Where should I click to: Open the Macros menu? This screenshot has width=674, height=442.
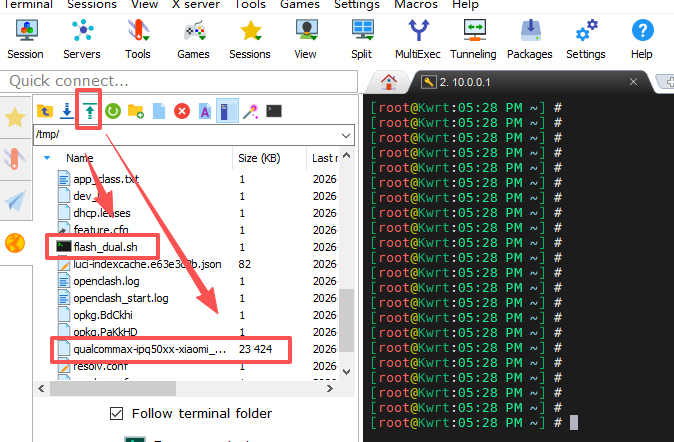pos(416,4)
